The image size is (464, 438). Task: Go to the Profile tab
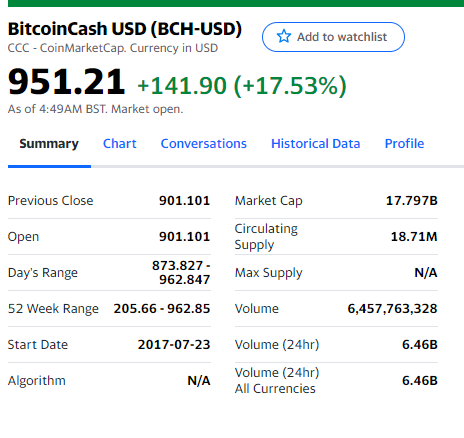pos(404,144)
